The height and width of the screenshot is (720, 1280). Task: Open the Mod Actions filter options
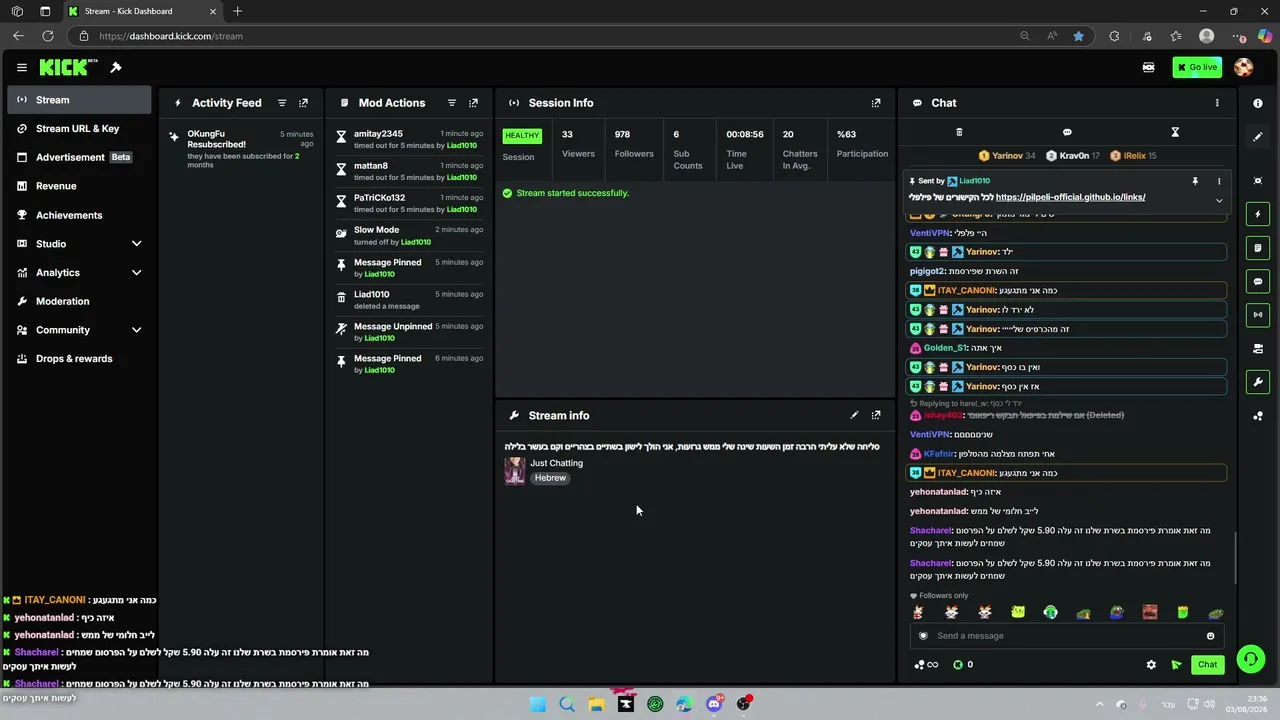click(x=452, y=103)
